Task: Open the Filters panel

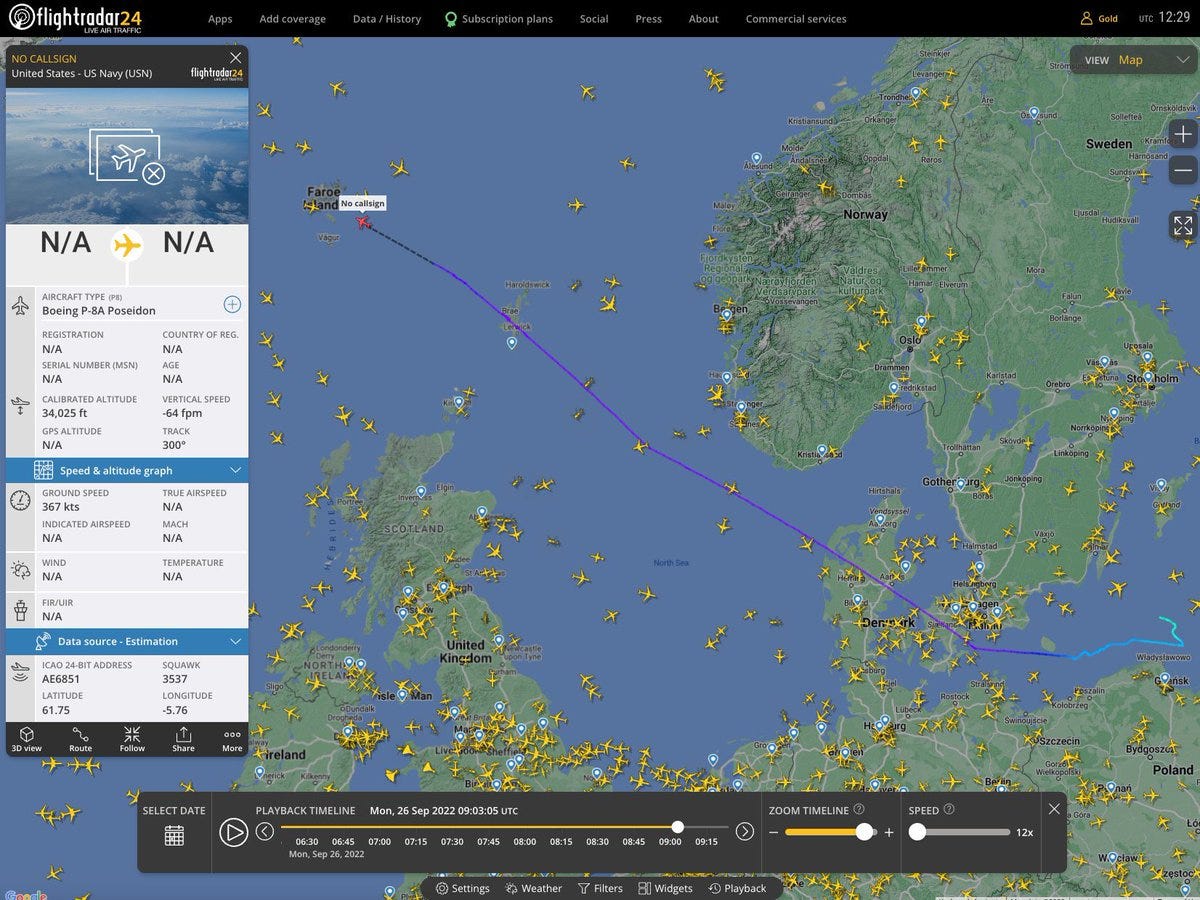Action: point(600,888)
